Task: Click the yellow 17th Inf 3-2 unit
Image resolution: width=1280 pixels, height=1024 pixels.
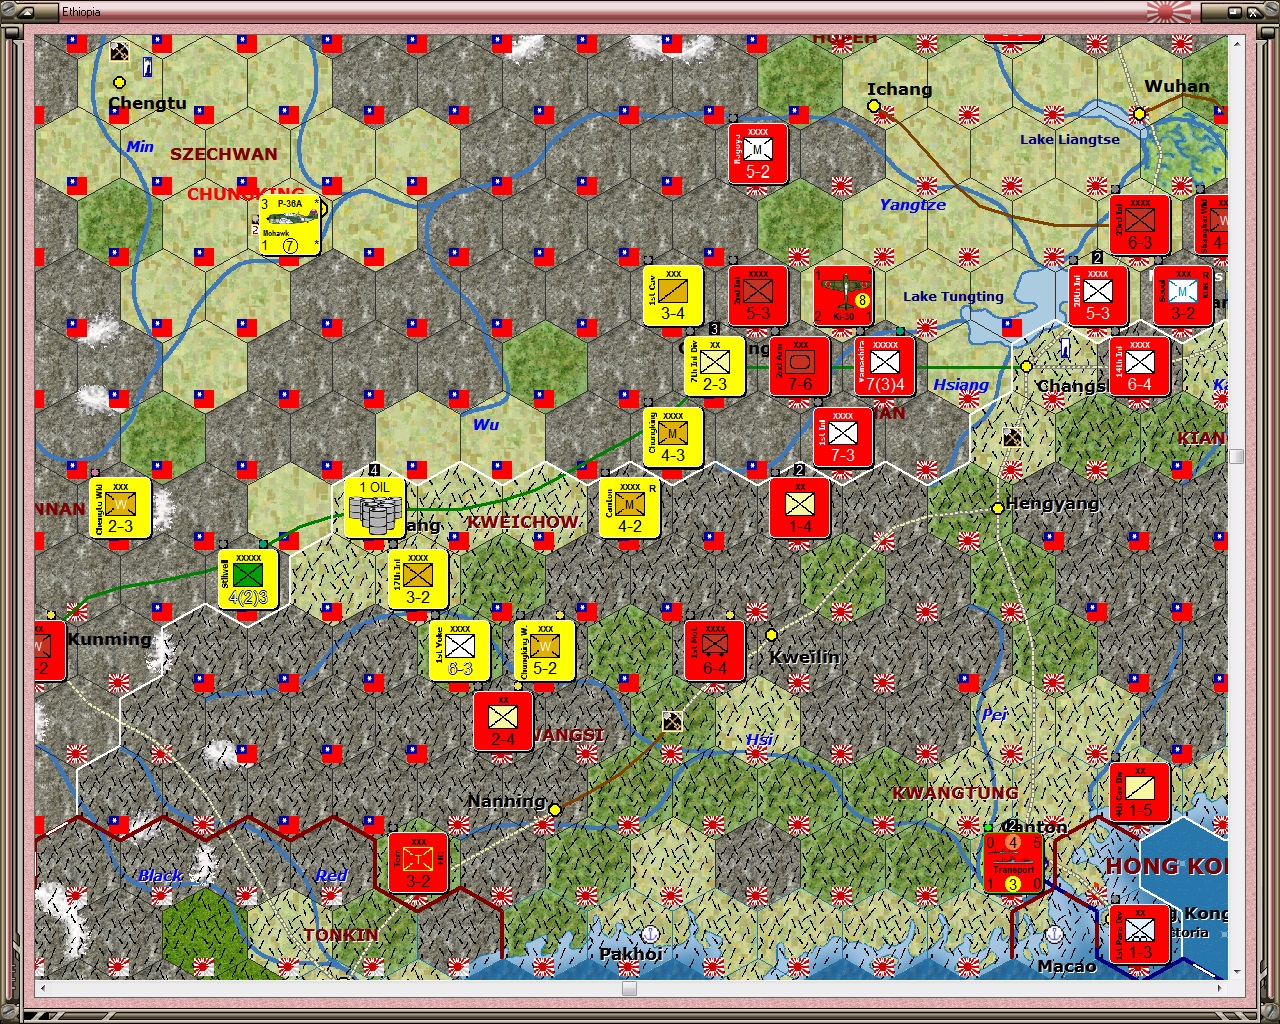Action: [418, 579]
